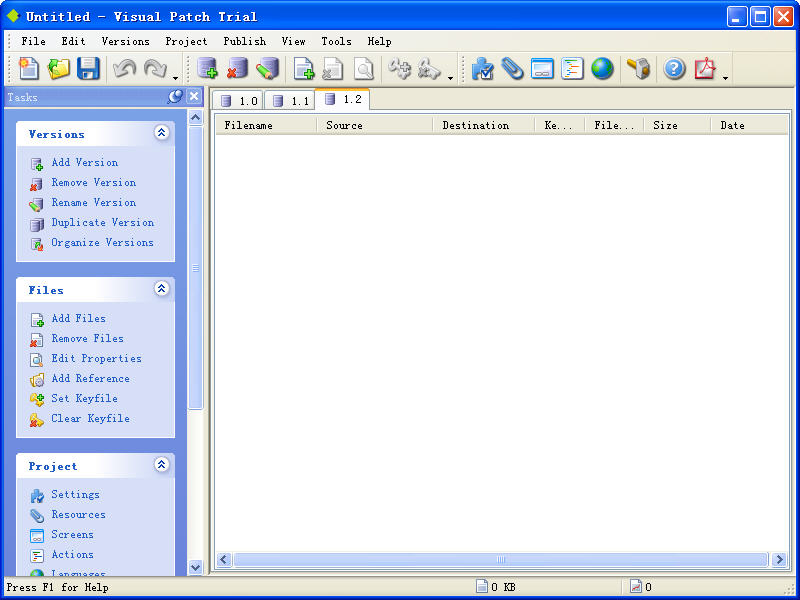Viewport: 800px width, 600px height.
Task: Click the Build package box icon
Action: [x=638, y=69]
